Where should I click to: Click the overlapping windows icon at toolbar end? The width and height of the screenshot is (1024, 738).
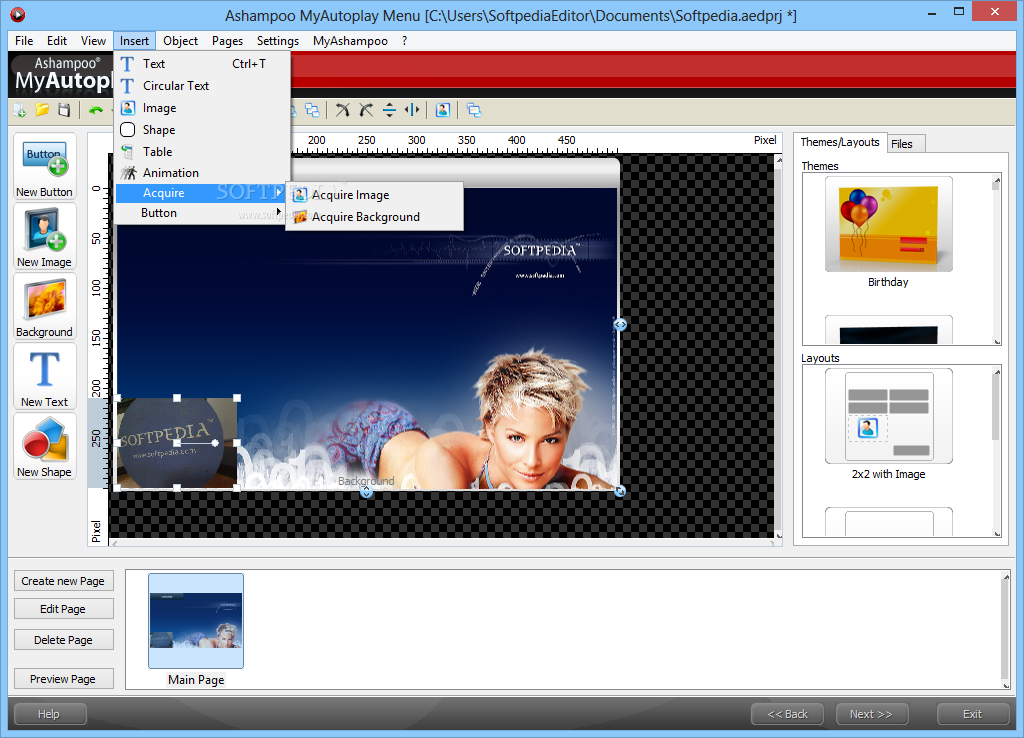coord(474,110)
